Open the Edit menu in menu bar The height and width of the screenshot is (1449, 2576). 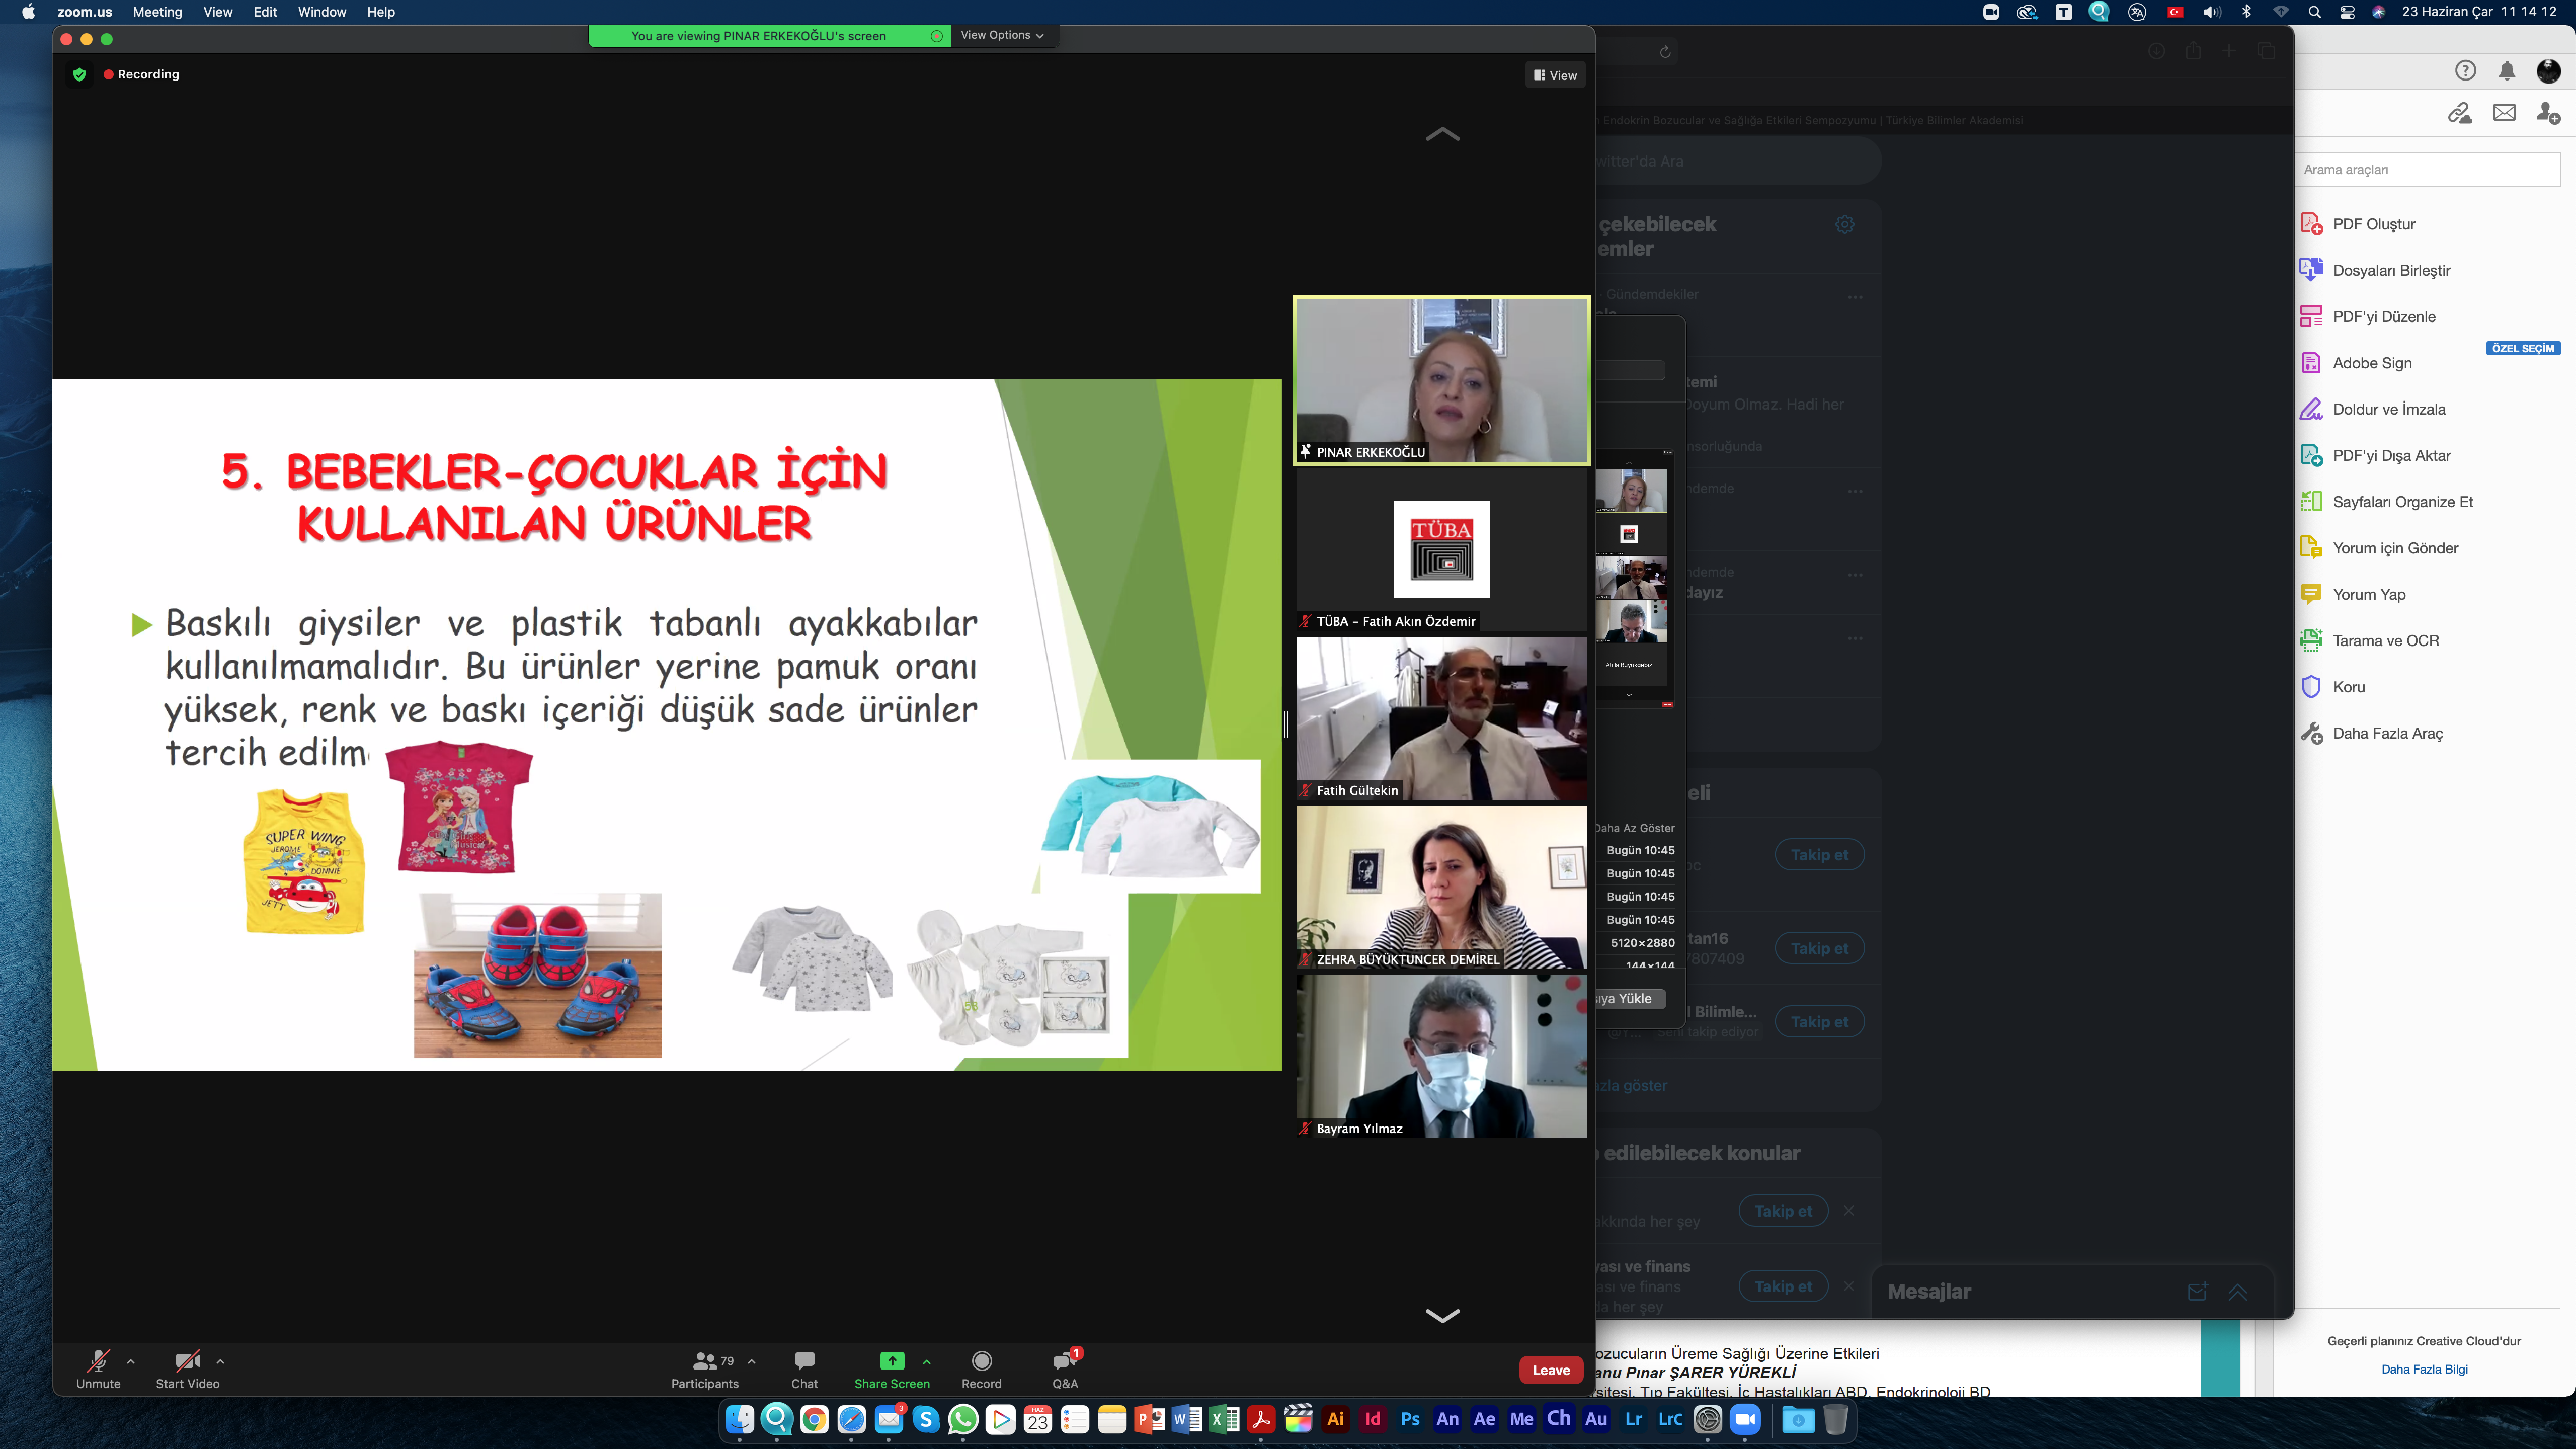(265, 12)
